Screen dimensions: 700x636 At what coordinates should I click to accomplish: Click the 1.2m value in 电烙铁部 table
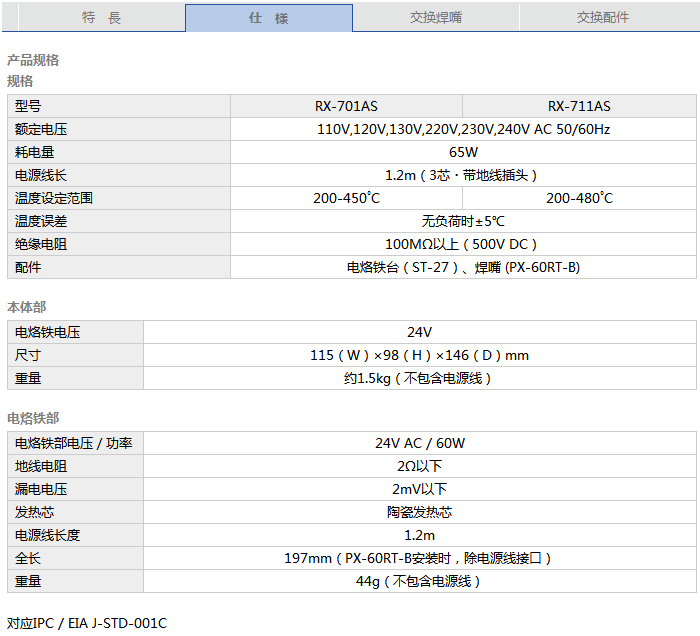[x=420, y=535]
